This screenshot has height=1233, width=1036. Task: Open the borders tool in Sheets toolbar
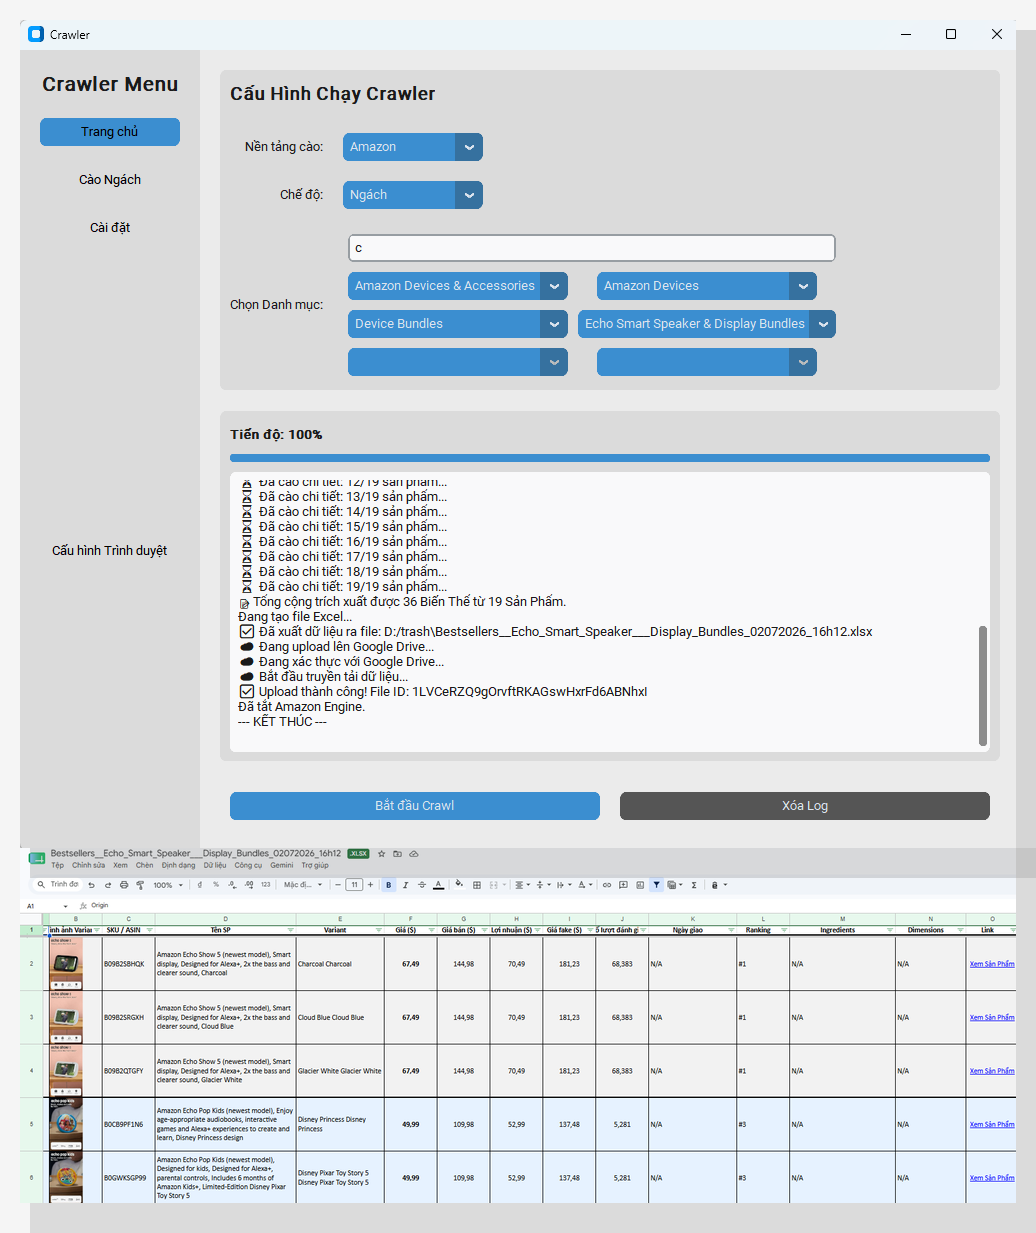click(x=477, y=885)
